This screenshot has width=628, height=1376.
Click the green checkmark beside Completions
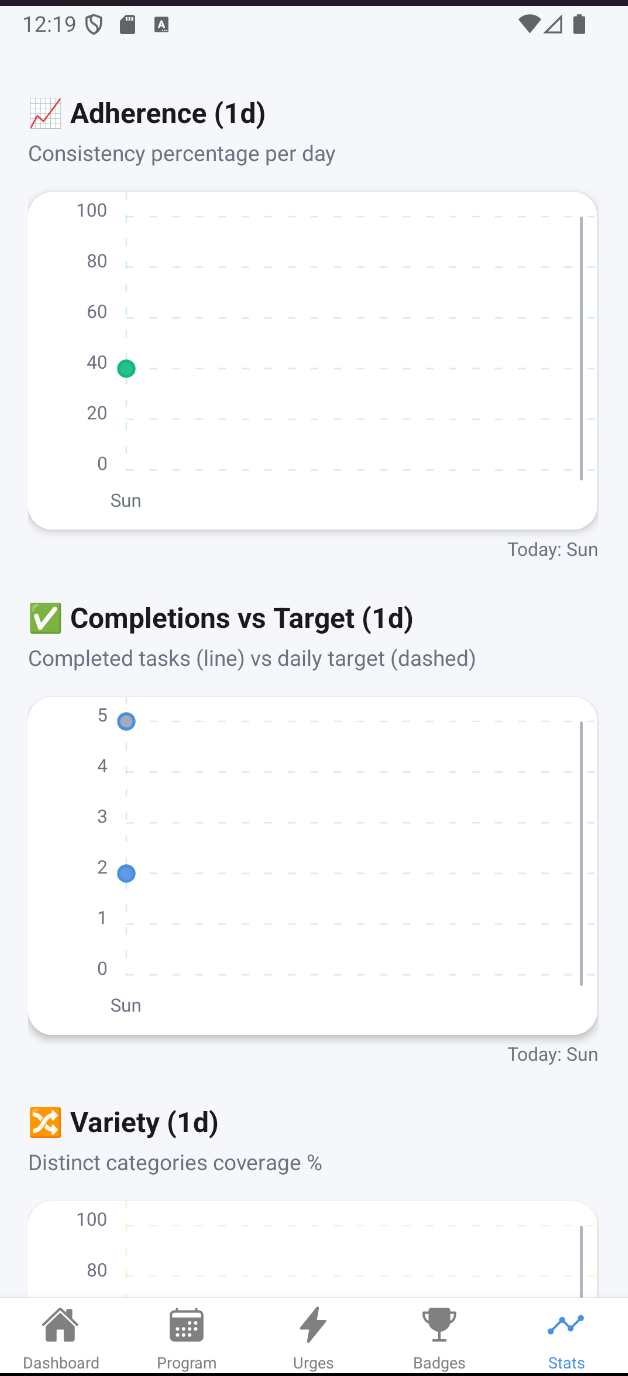(45, 619)
